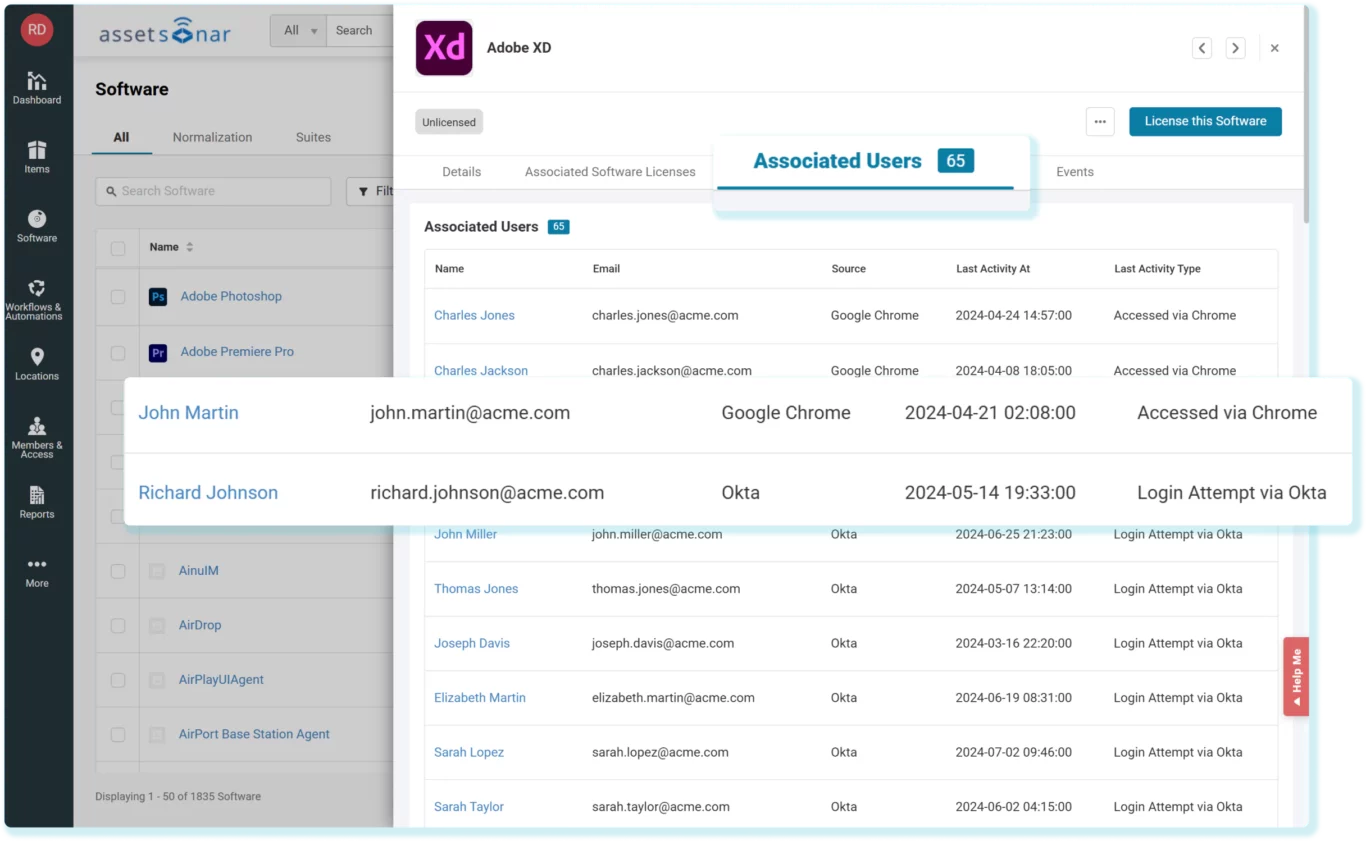Toggle the select-all checkbox in header
The width and height of the screenshot is (1366, 841).
click(x=118, y=248)
